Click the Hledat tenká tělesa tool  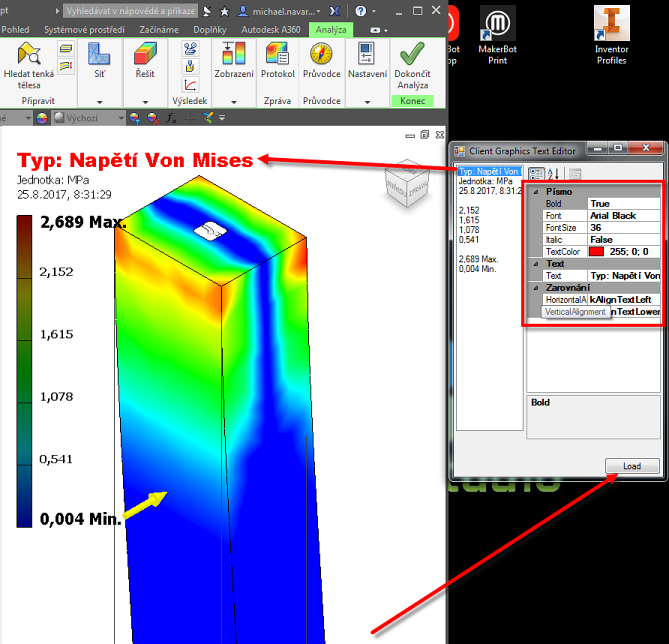click(x=29, y=67)
